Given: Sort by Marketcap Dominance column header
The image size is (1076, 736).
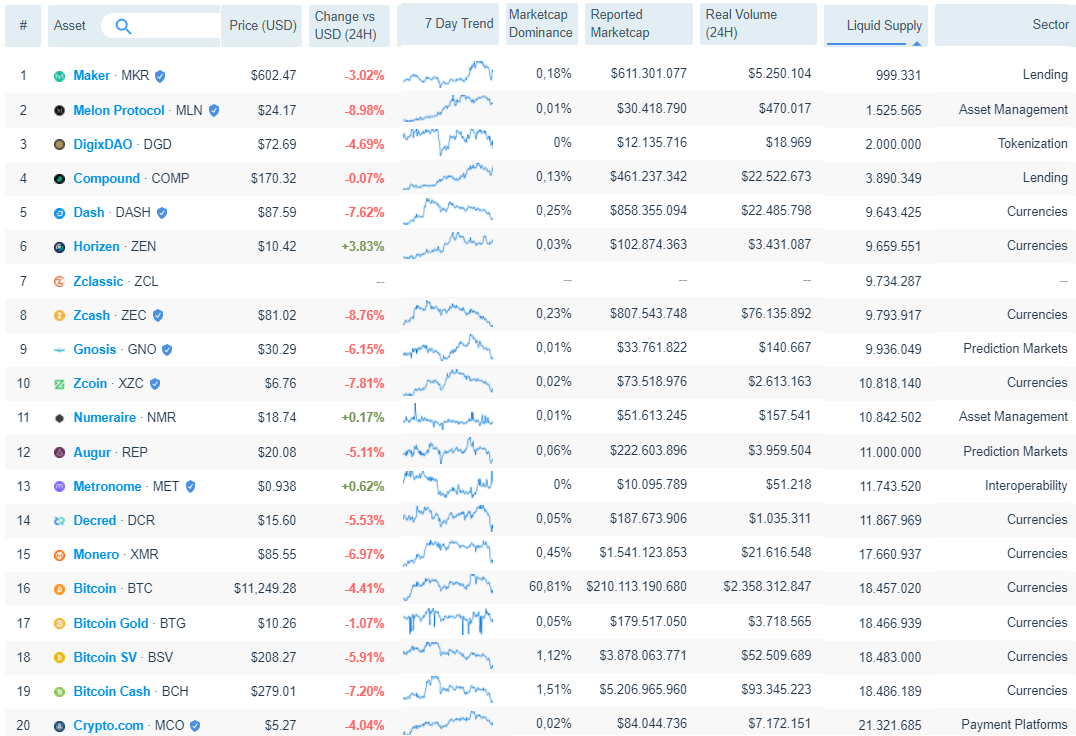Looking at the screenshot, I should coord(540,24).
